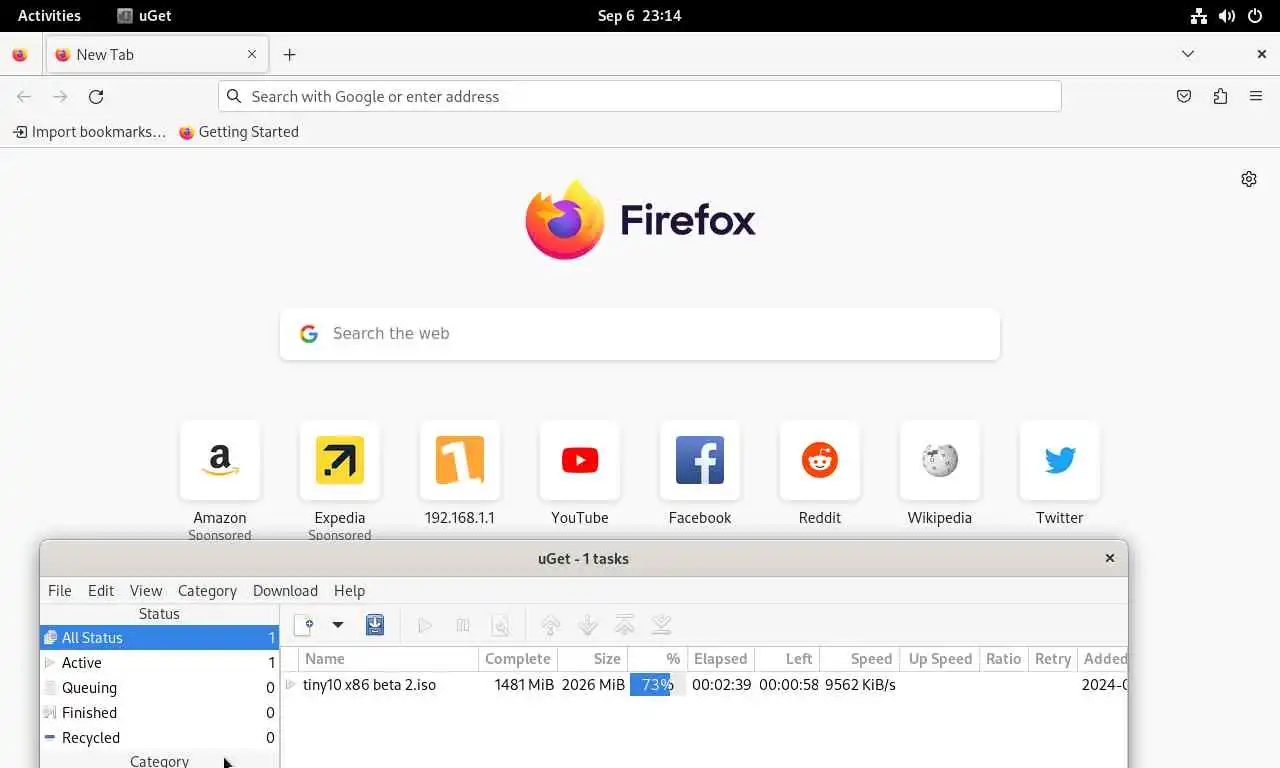Close the New Tab tab

(252, 55)
